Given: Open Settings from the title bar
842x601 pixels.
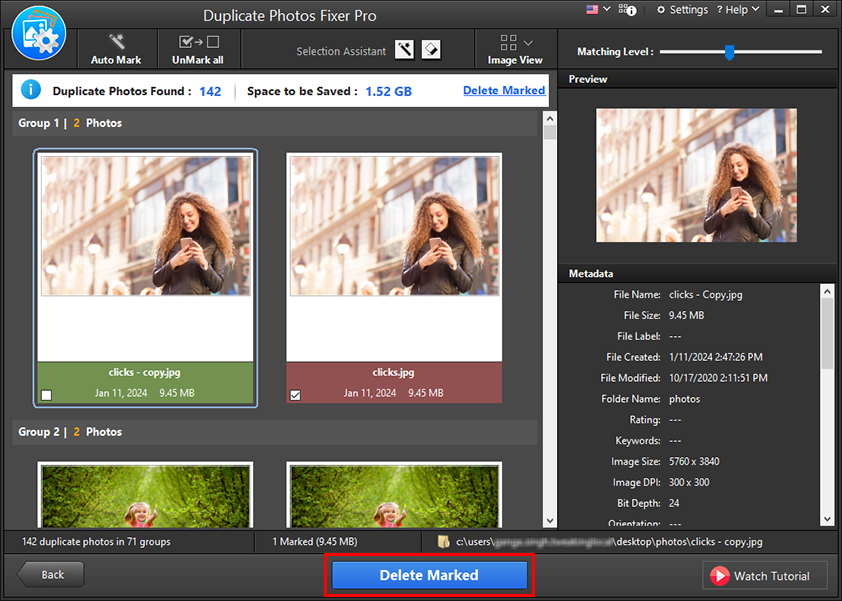Looking at the screenshot, I should pyautogui.click(x=682, y=10).
